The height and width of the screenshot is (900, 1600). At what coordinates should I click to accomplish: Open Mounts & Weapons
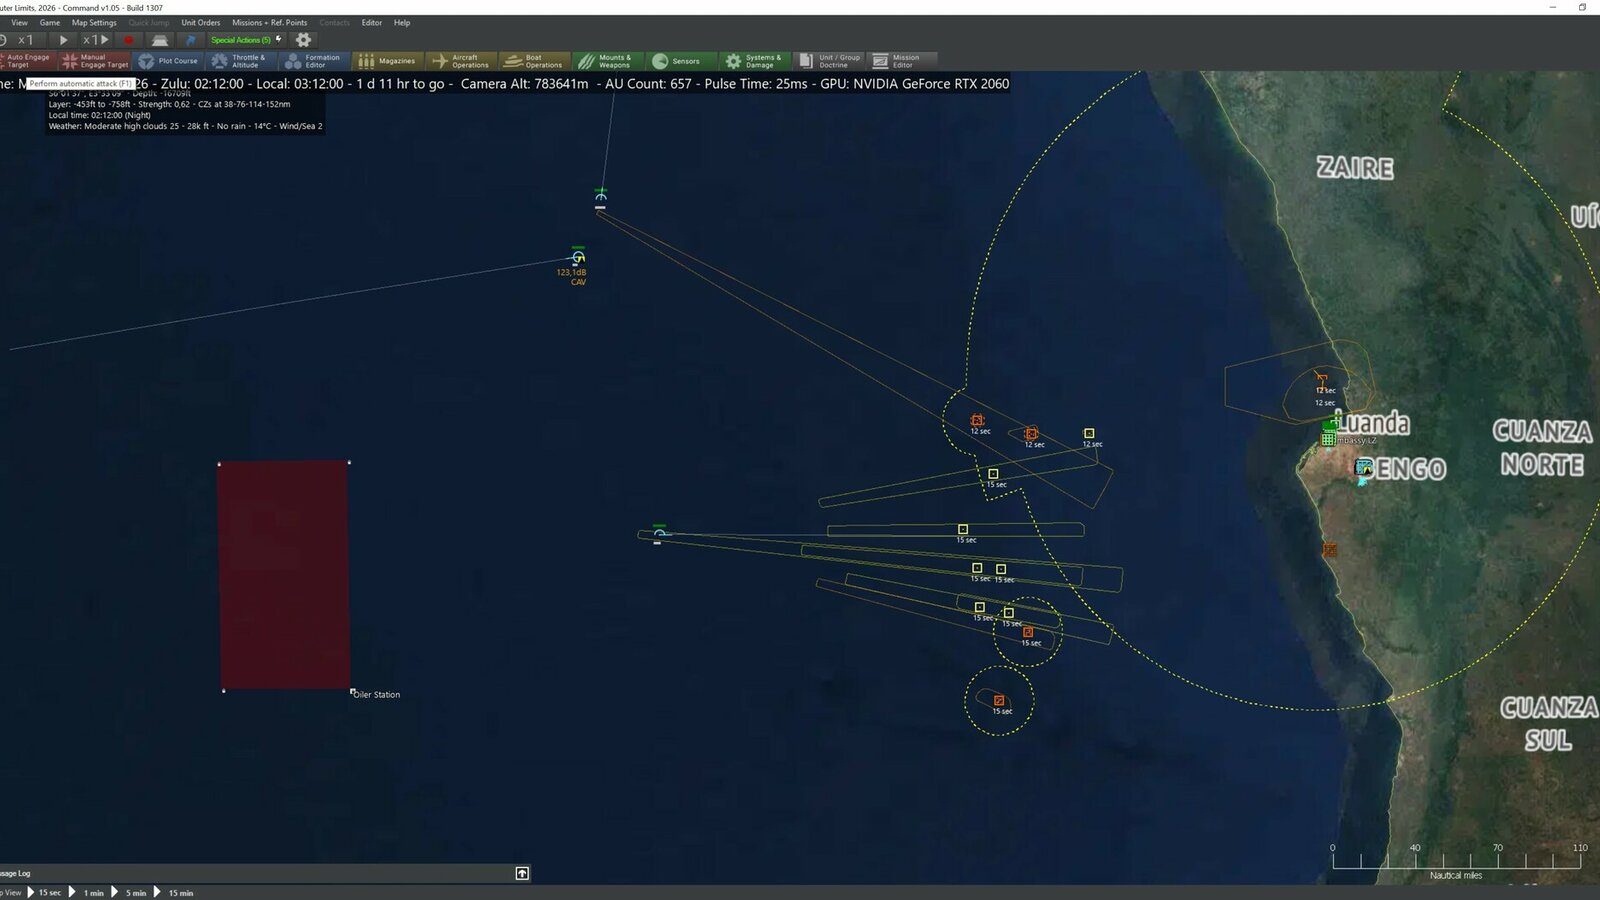[606, 61]
